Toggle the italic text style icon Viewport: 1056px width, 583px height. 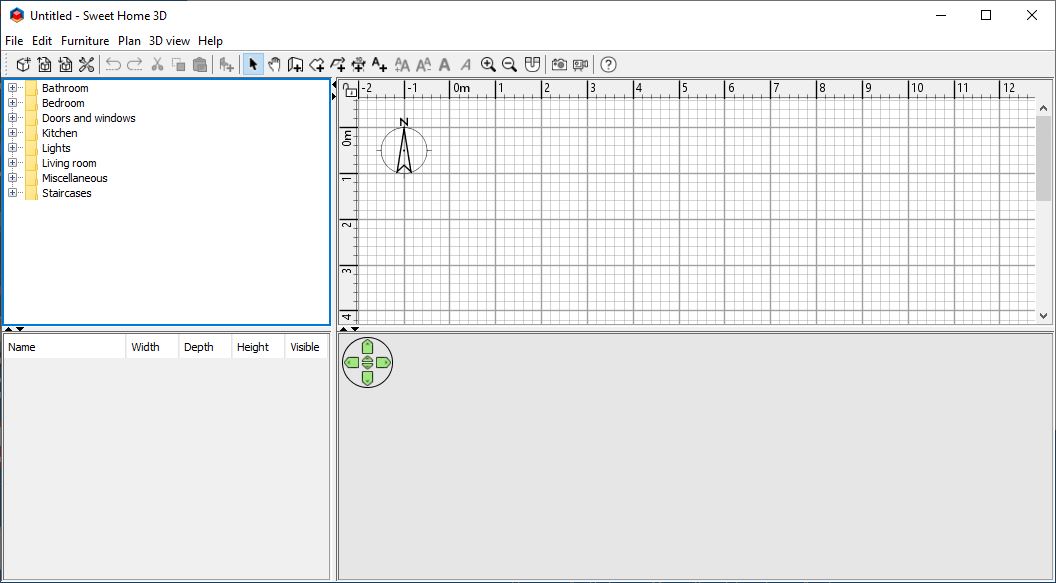tap(465, 65)
